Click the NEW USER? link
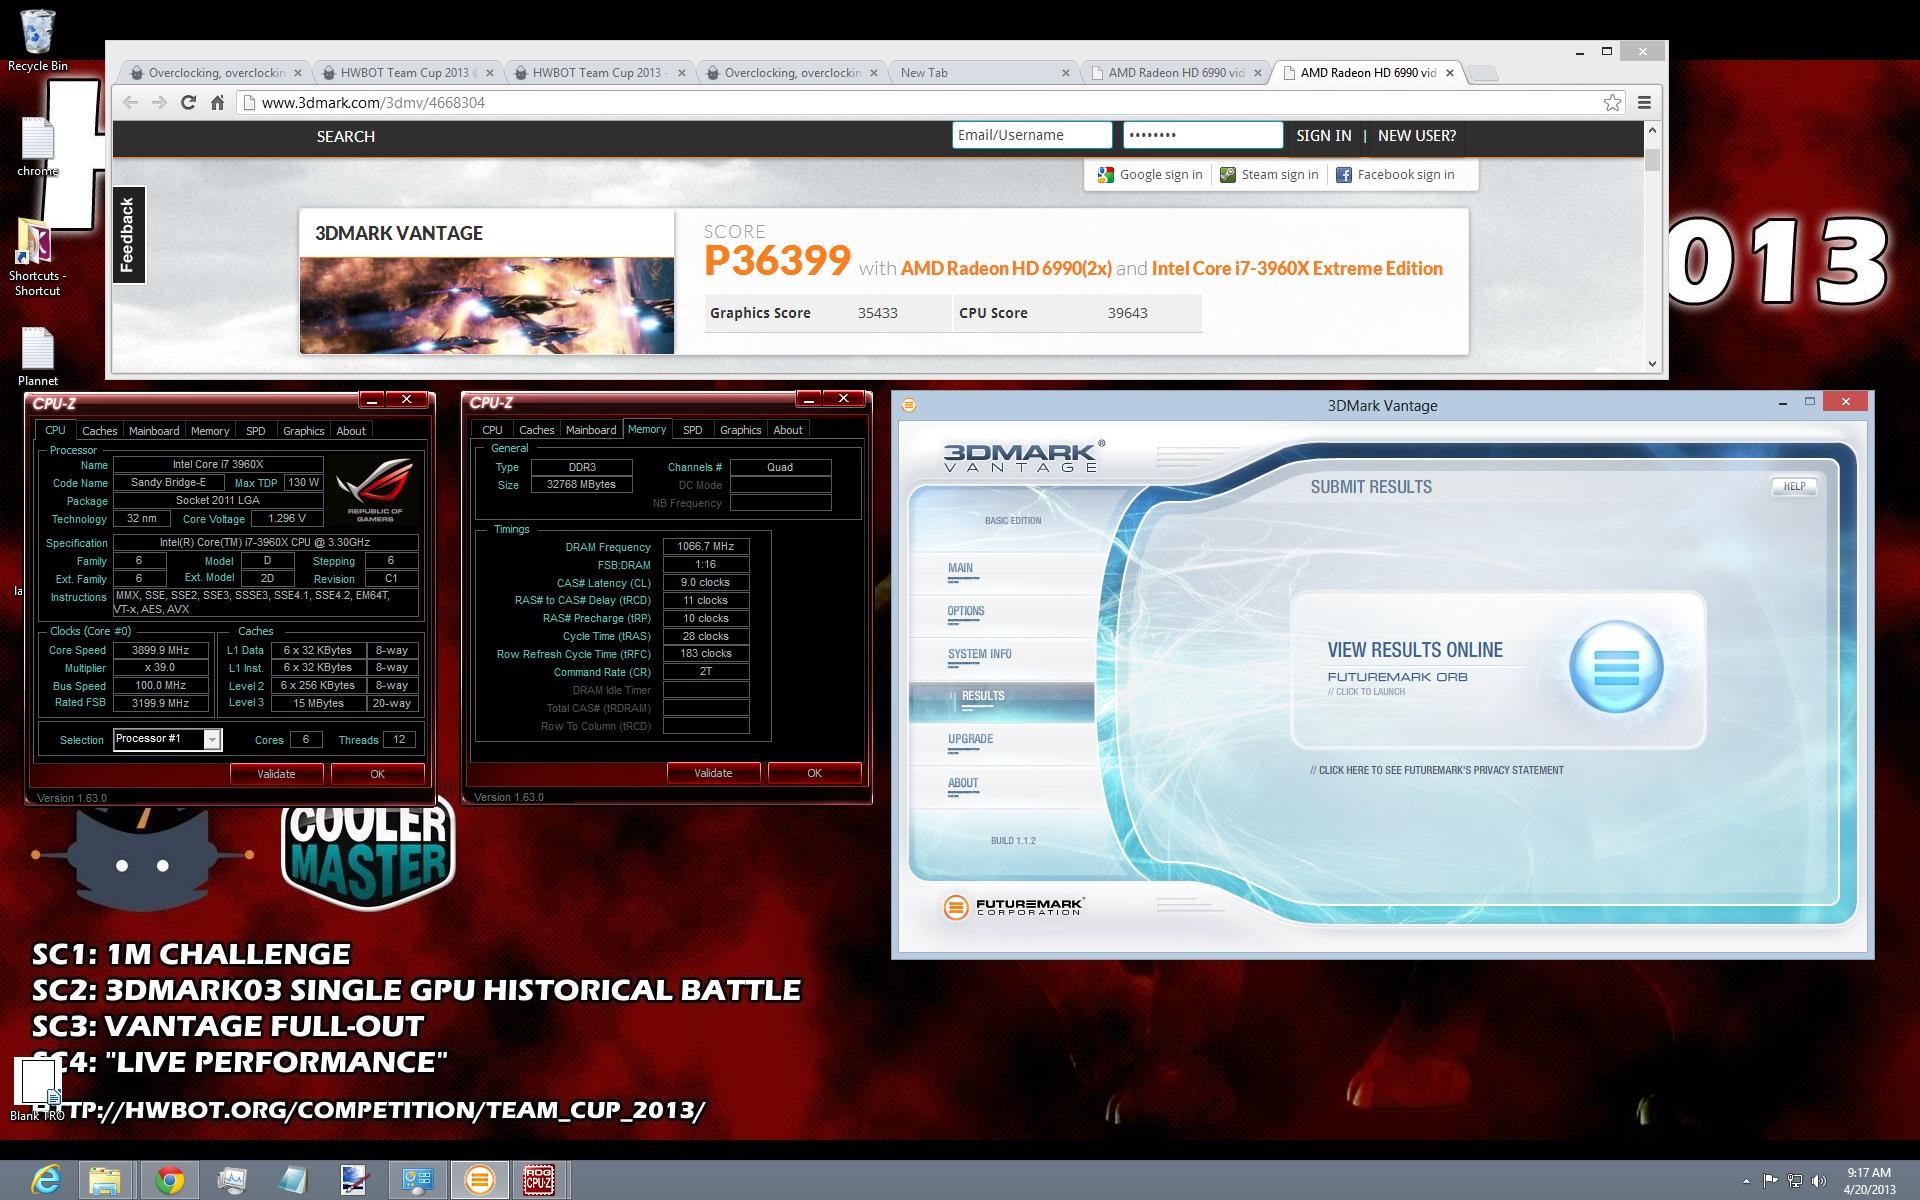 coord(1416,136)
